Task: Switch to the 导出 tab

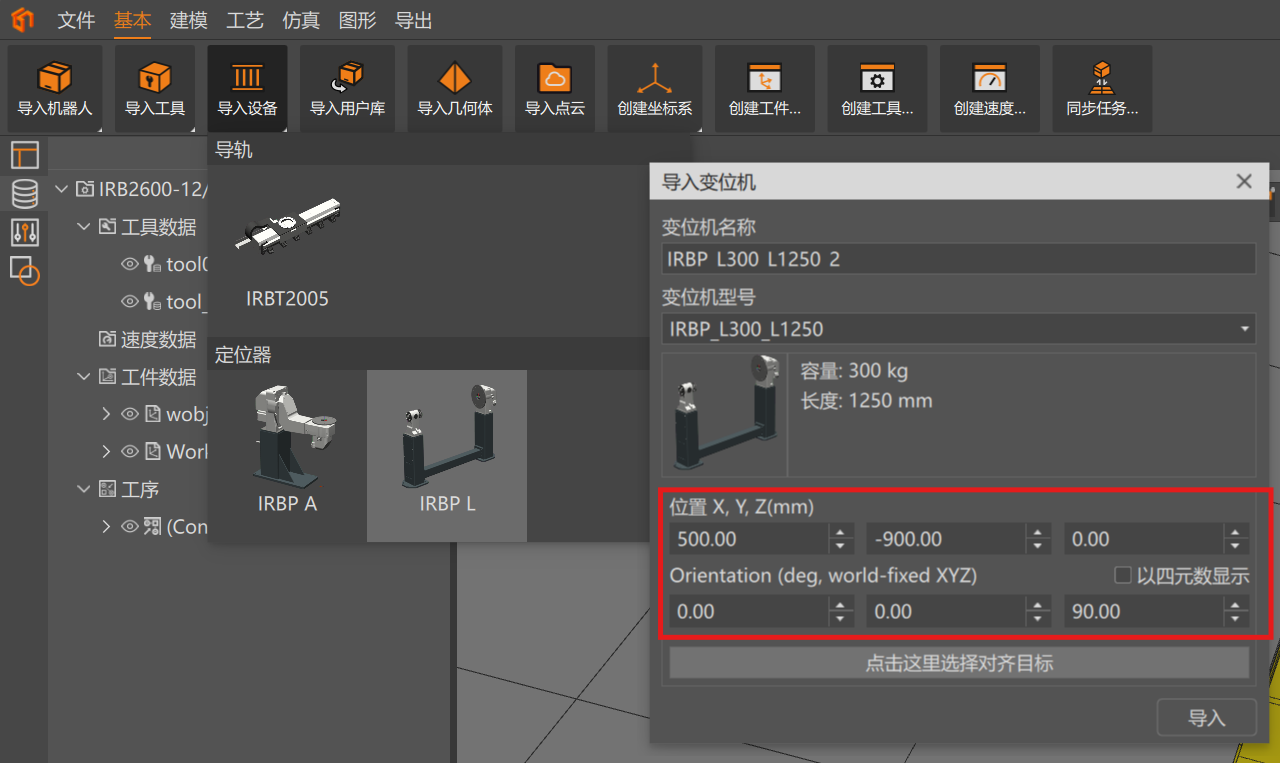Action: [414, 20]
